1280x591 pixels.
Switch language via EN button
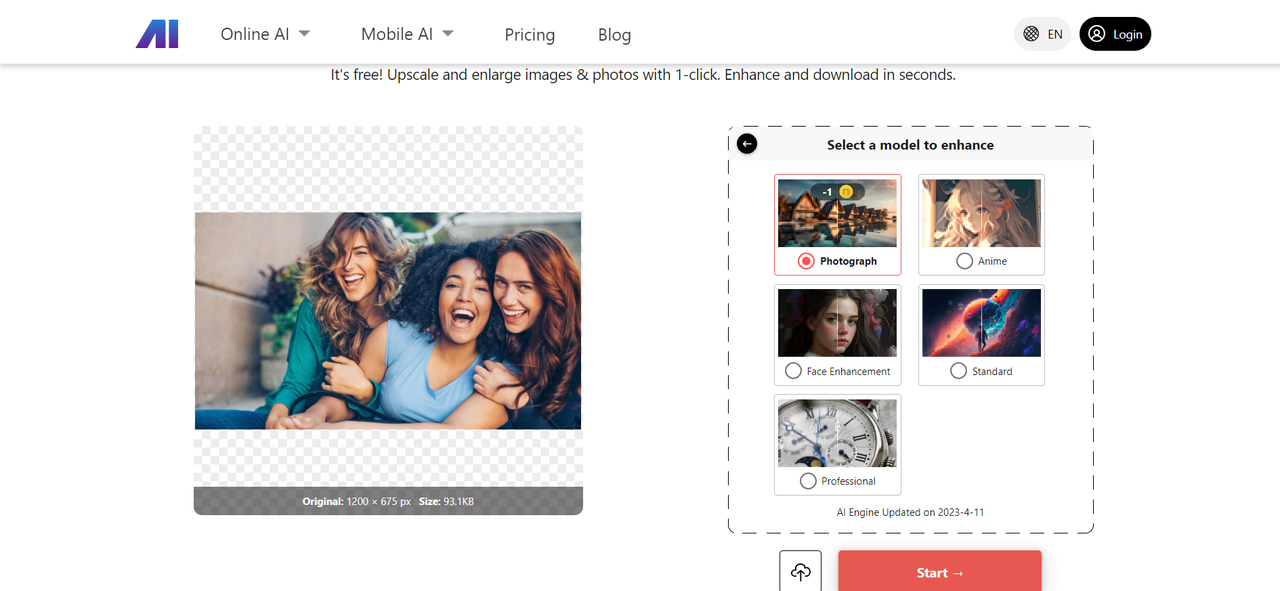1042,34
